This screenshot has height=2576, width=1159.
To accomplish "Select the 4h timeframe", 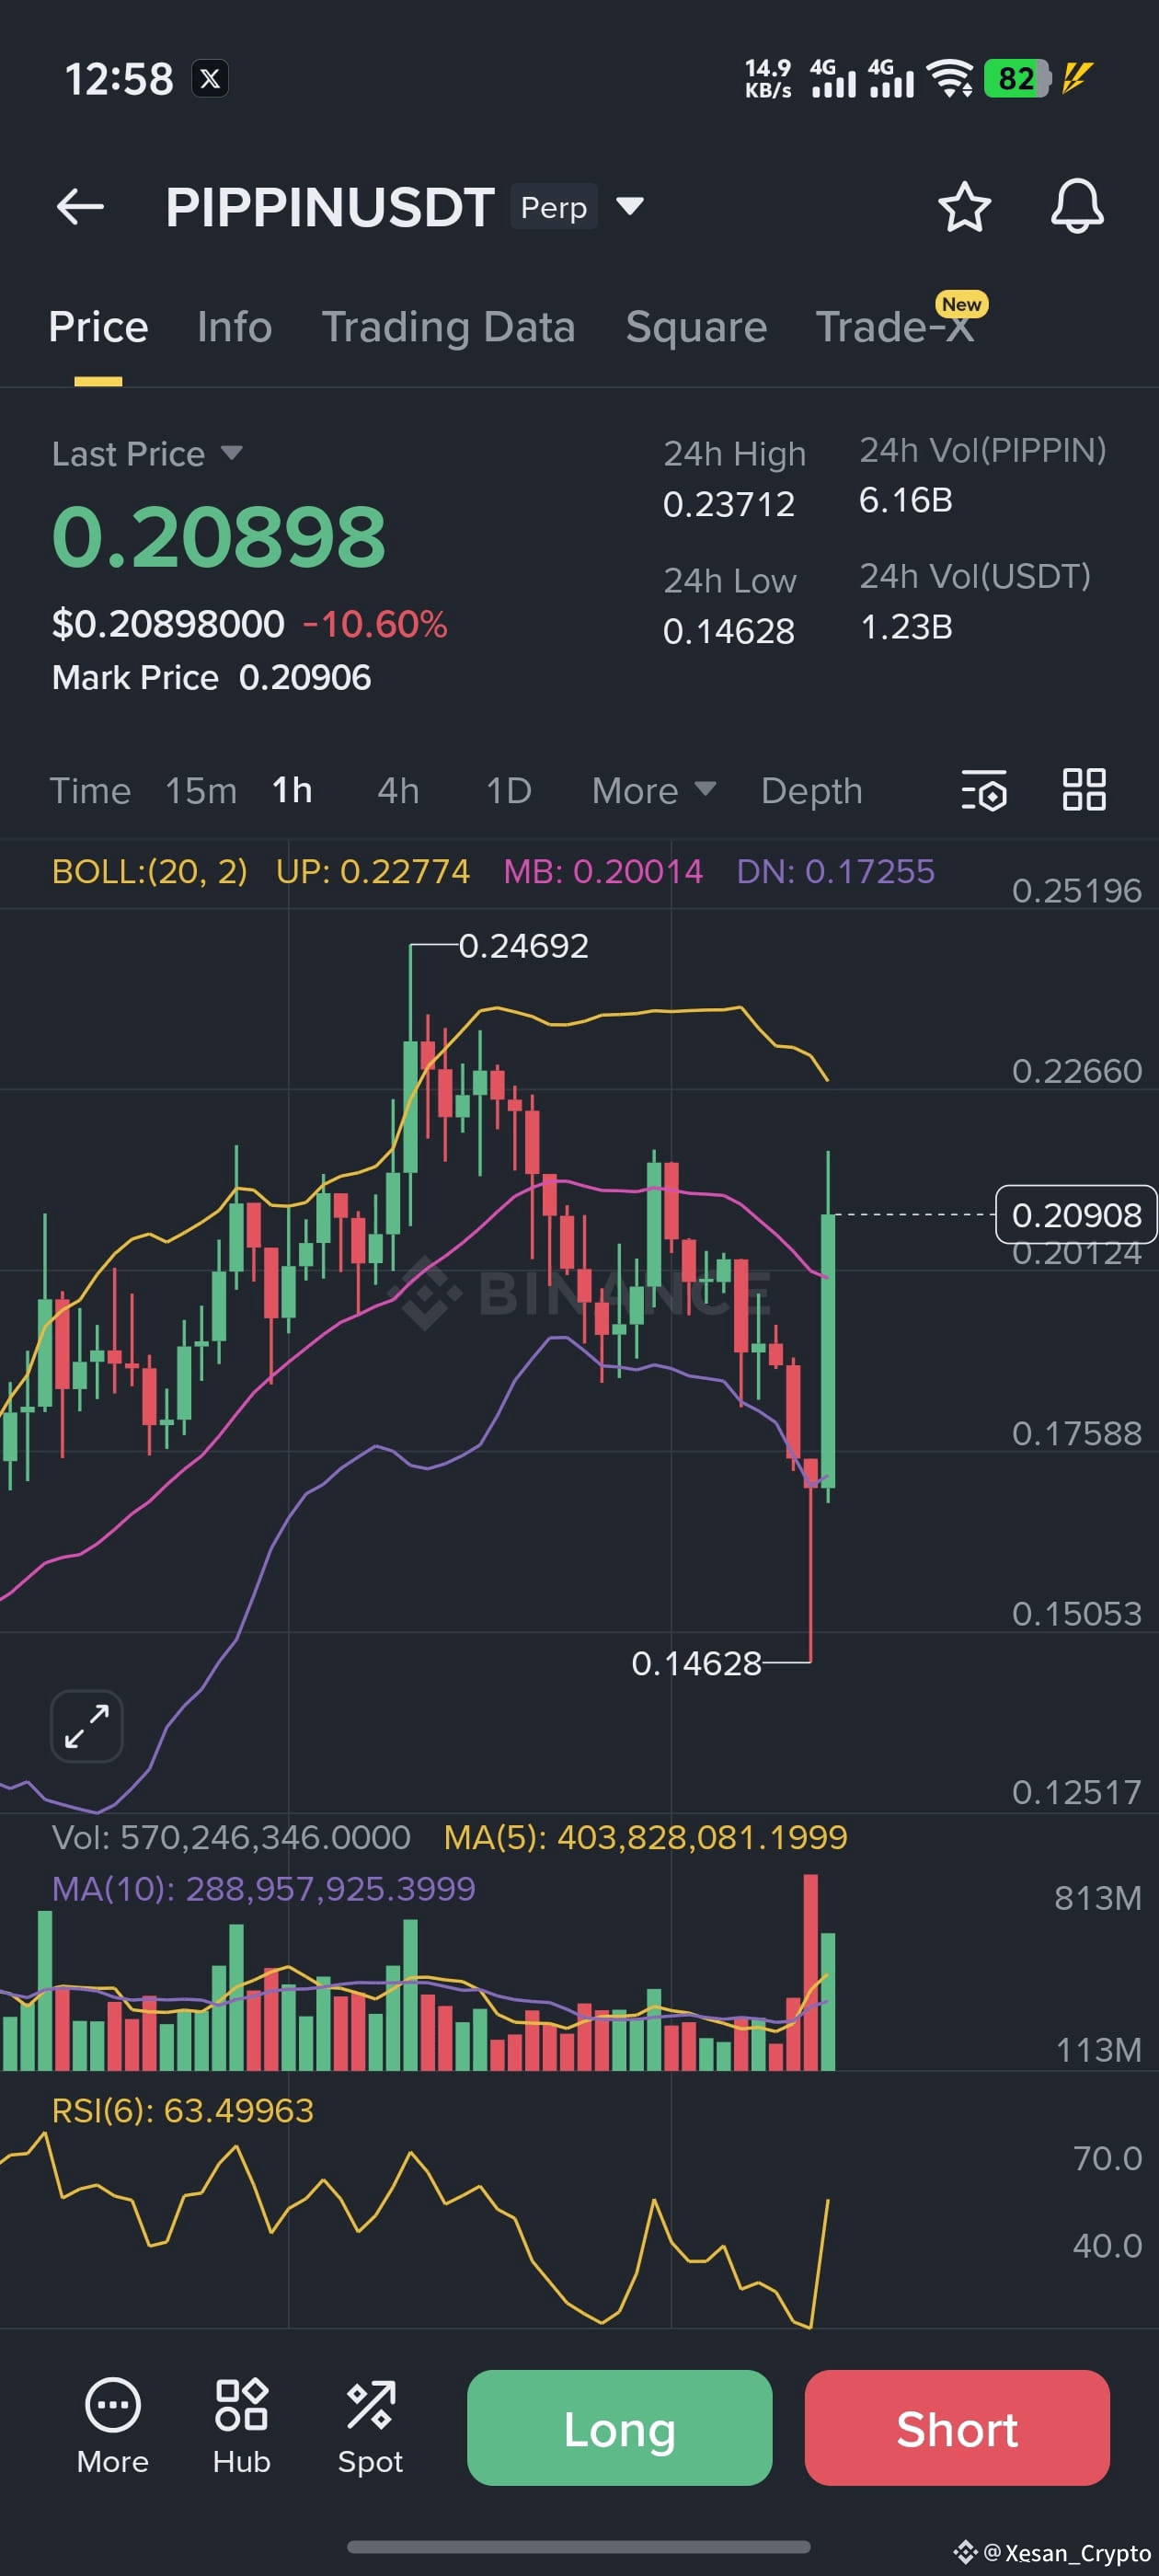I will (x=398, y=791).
